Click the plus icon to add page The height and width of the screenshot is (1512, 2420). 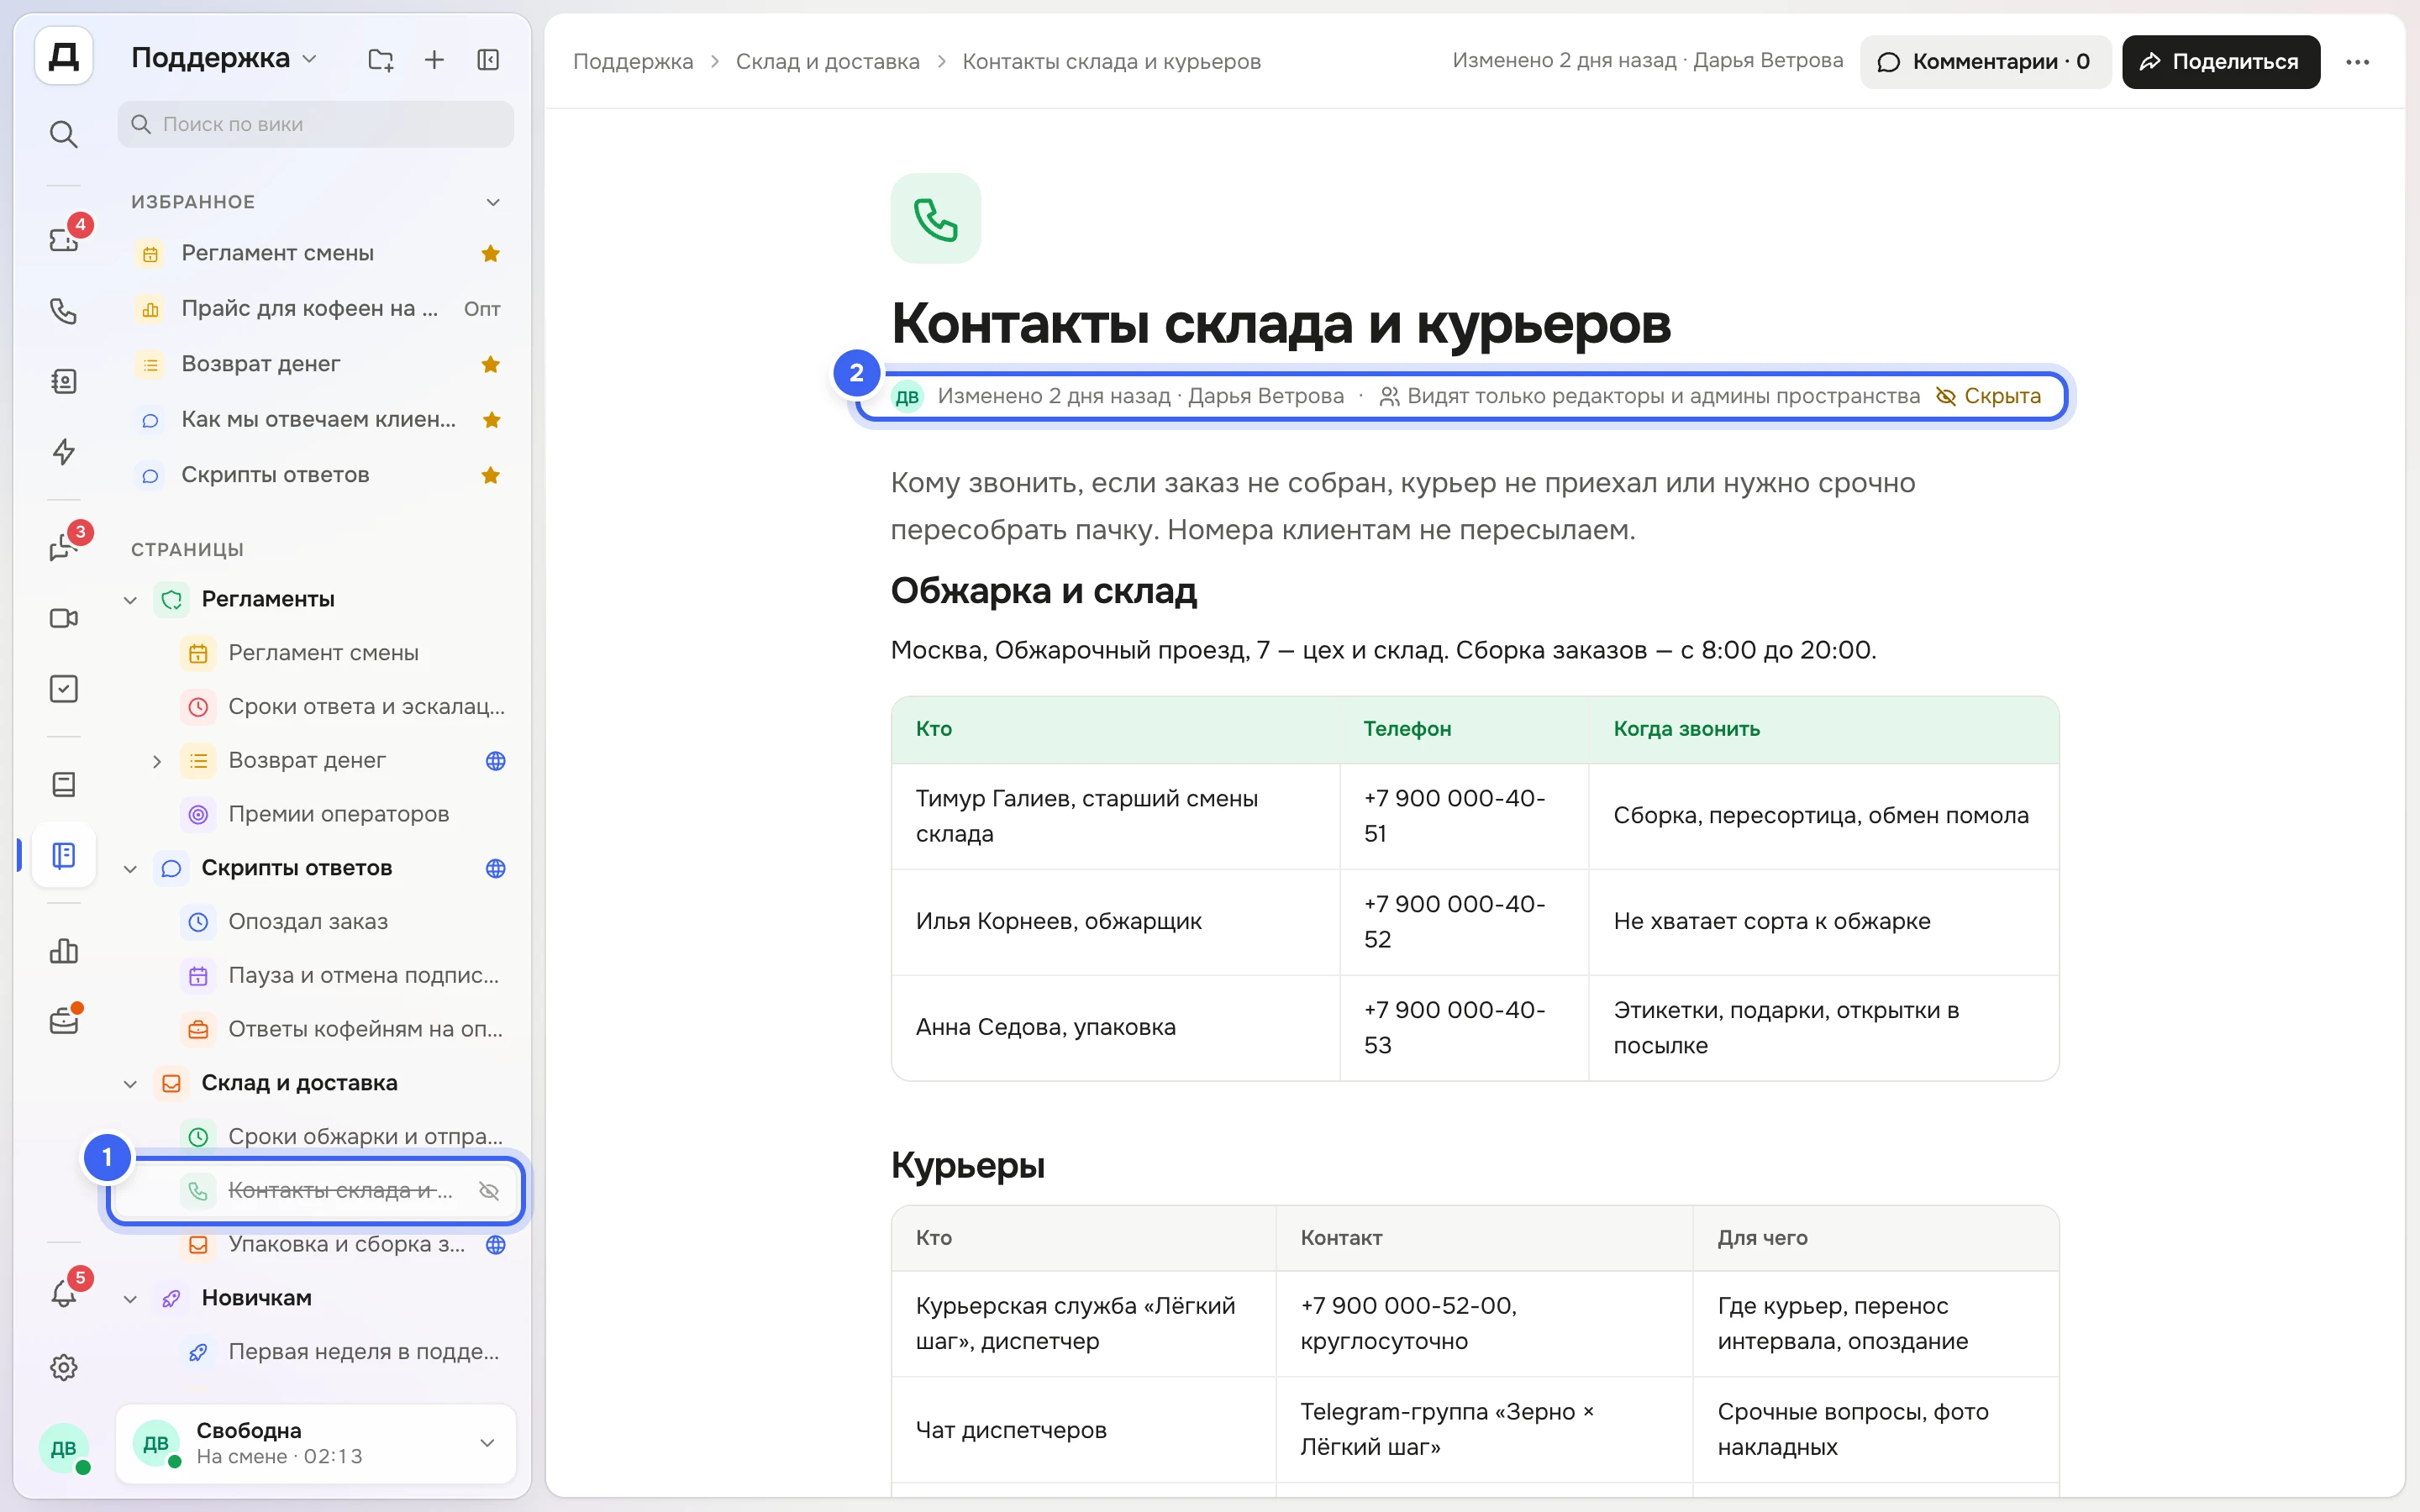tap(434, 60)
